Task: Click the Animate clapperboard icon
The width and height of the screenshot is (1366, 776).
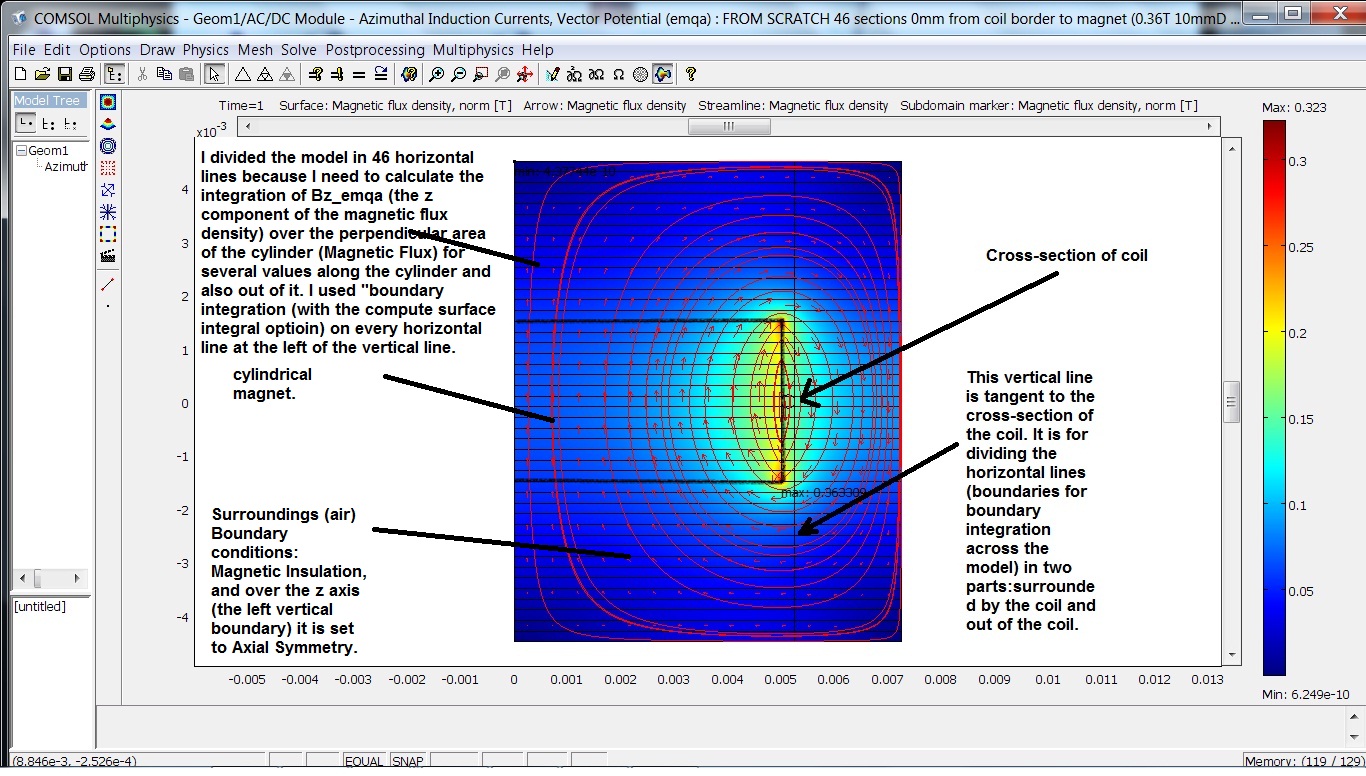Action: (x=108, y=256)
